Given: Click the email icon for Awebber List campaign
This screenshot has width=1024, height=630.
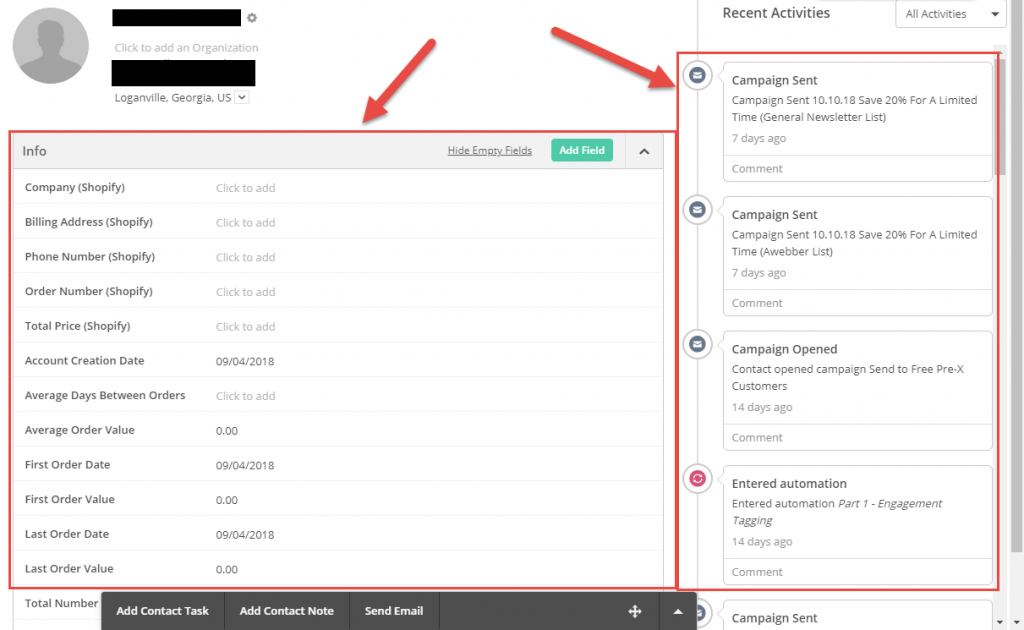Looking at the screenshot, I should (x=697, y=210).
